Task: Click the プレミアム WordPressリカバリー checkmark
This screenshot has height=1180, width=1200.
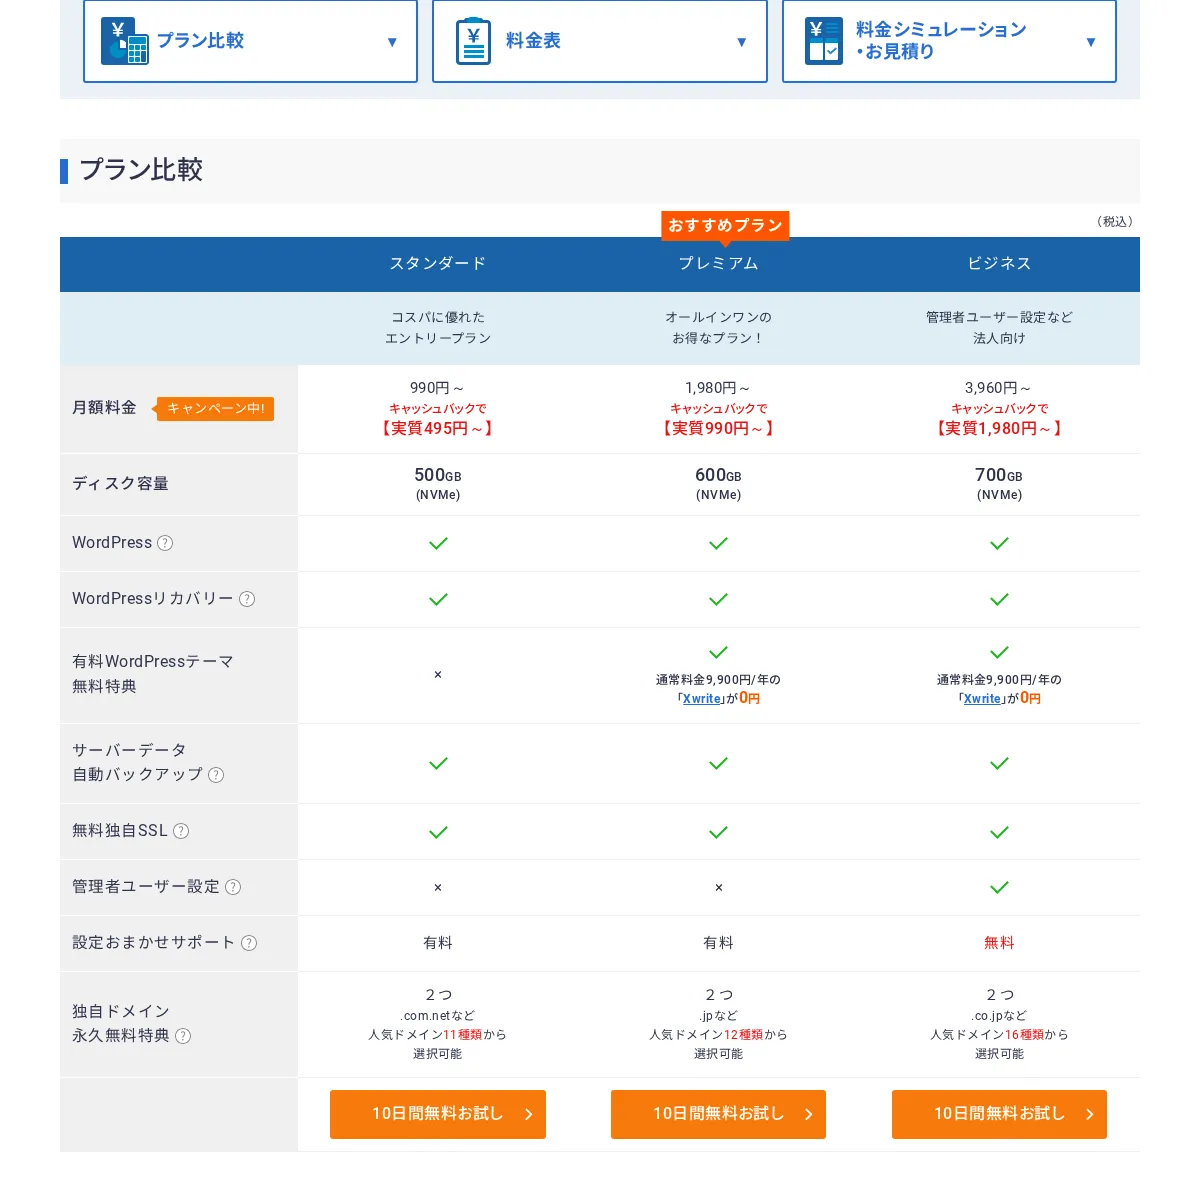Action: click(718, 599)
